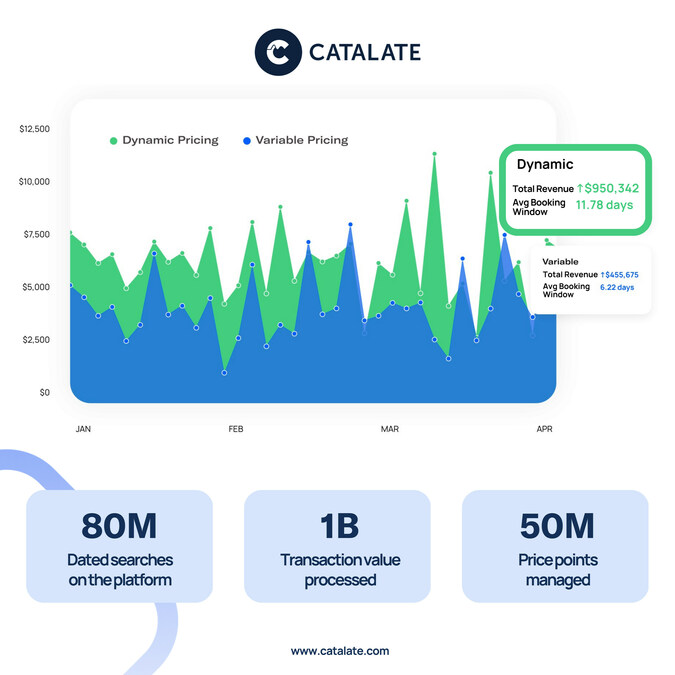Click the 1B transaction value card

pyautogui.click(x=338, y=546)
